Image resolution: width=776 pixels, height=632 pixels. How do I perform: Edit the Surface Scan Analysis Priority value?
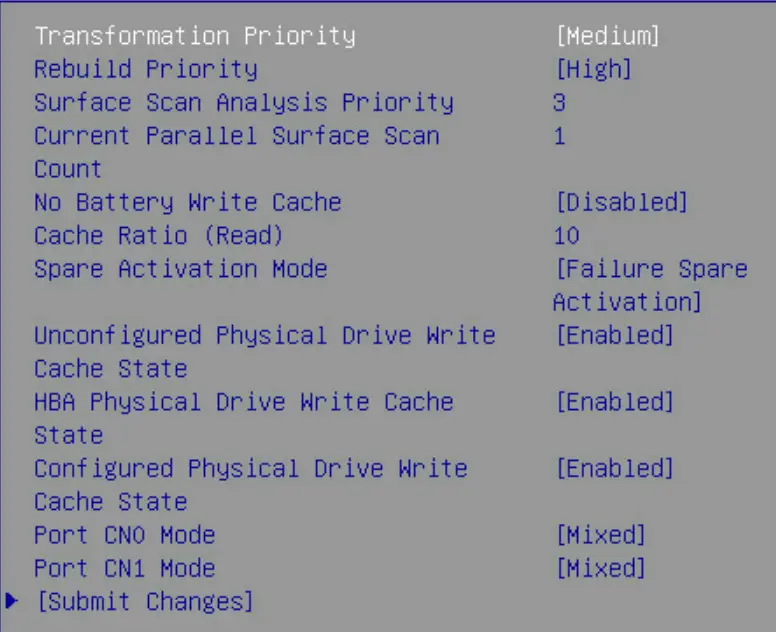click(x=559, y=102)
